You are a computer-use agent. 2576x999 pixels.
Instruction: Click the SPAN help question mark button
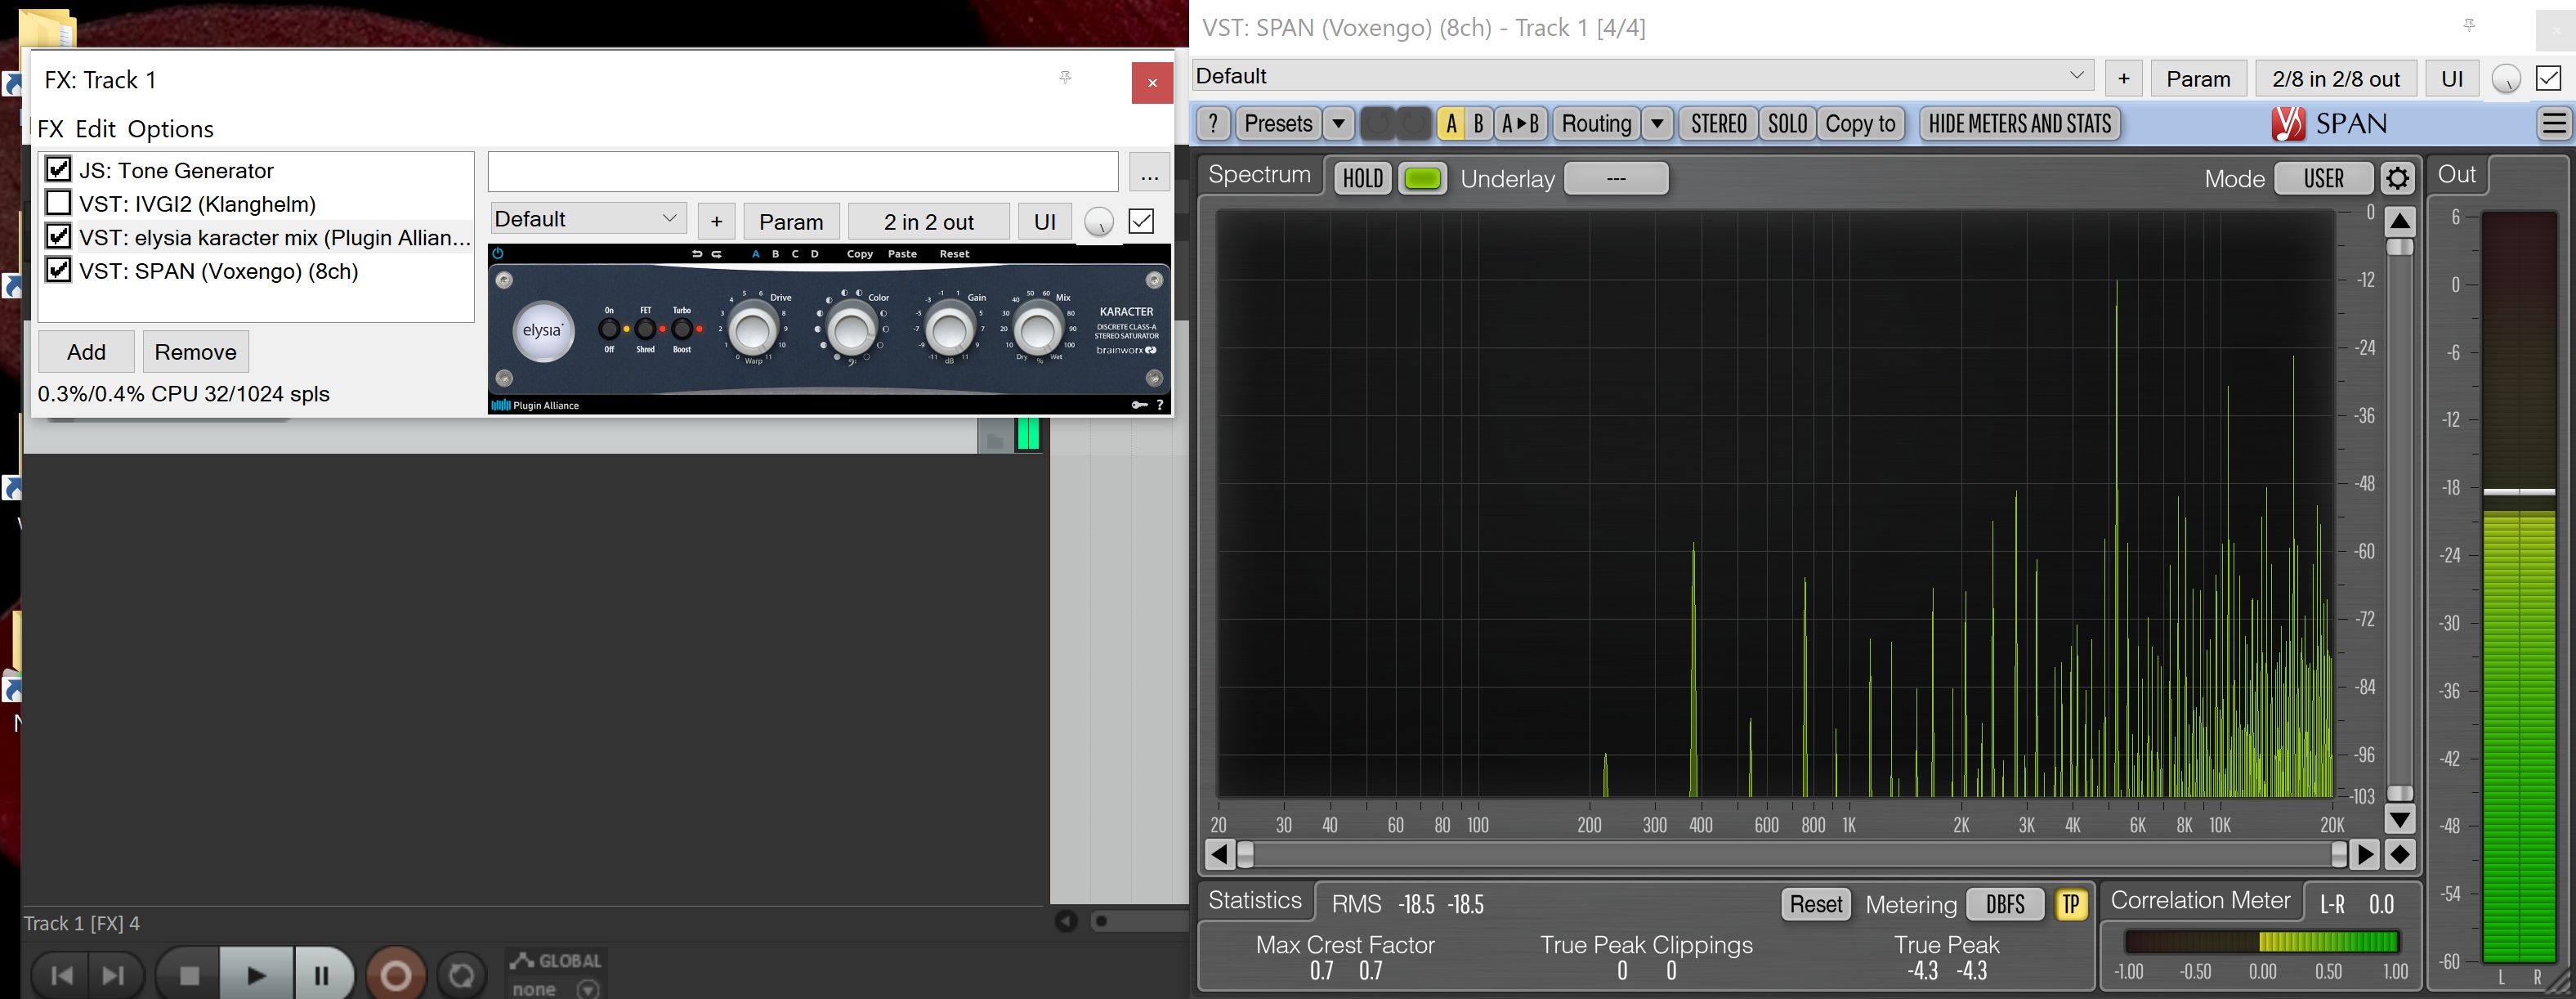1213,124
